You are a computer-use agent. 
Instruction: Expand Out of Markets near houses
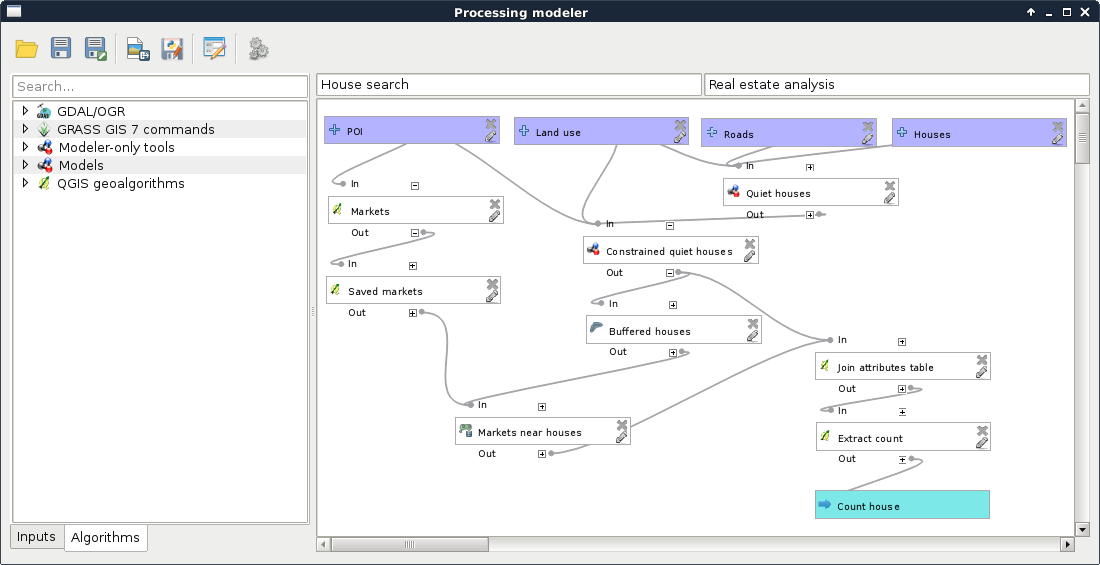coord(542,454)
